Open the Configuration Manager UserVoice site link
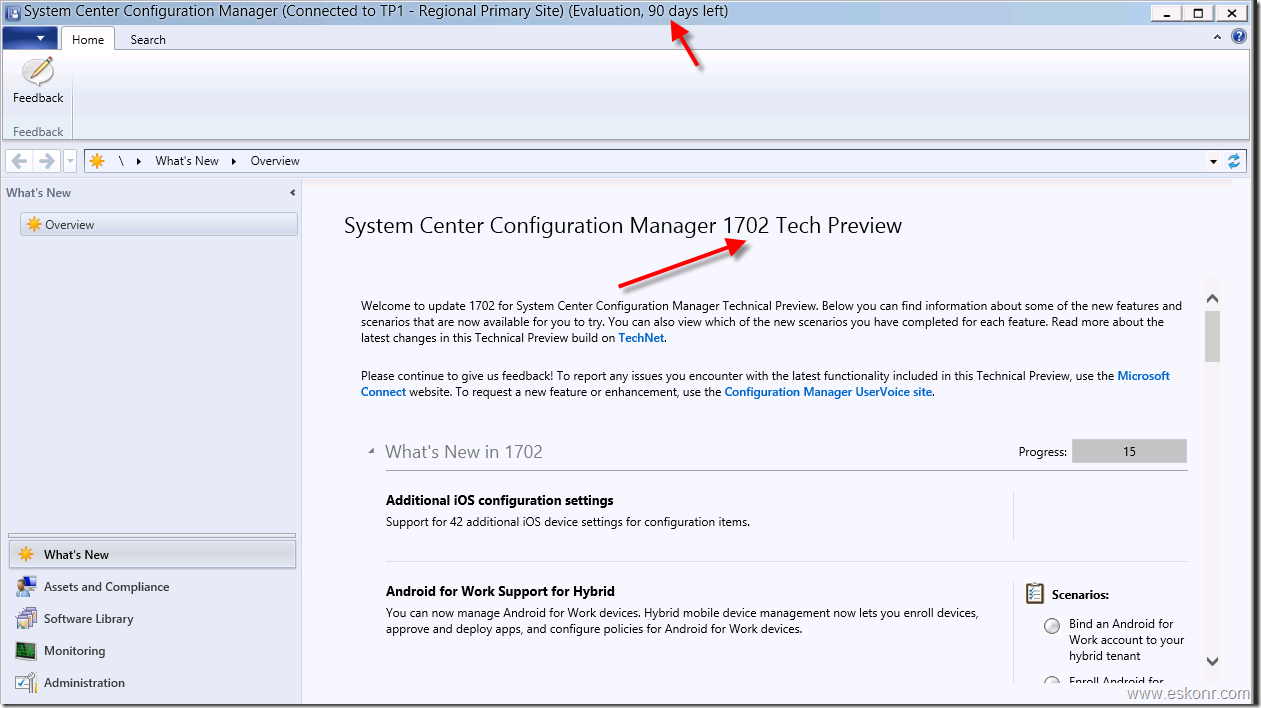This screenshot has height=708, width=1261. tap(828, 392)
